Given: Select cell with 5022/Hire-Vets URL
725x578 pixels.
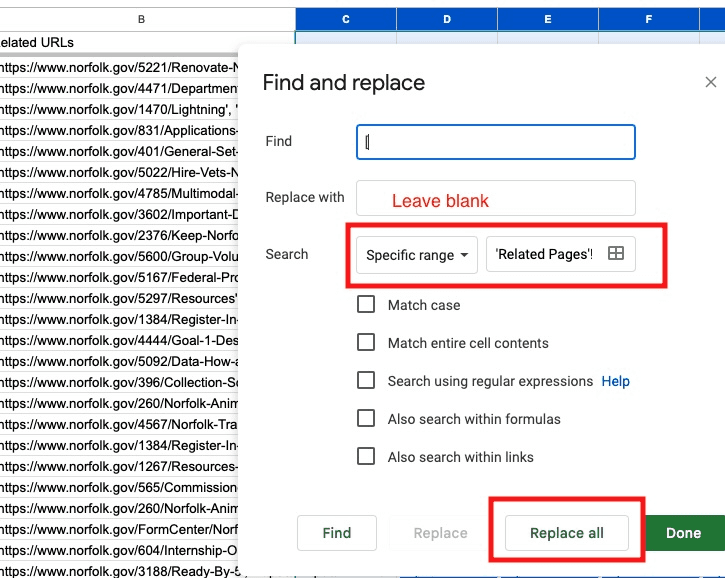Looking at the screenshot, I should [x=119, y=172].
